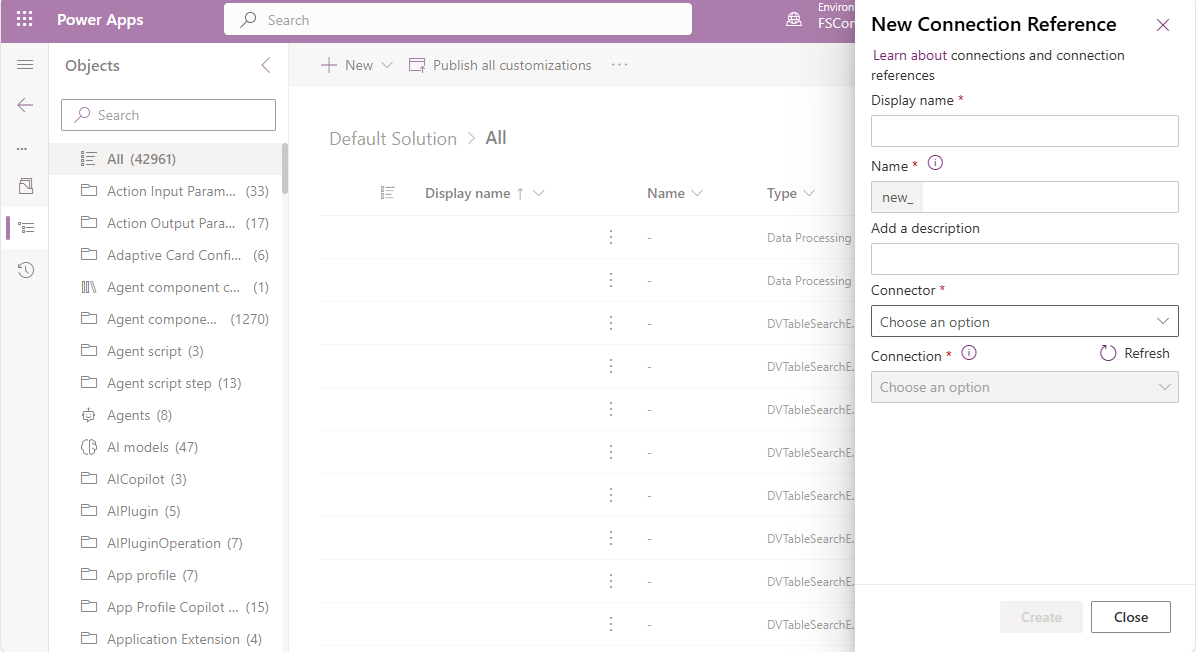Expand the New command chevron

[x=385, y=65]
